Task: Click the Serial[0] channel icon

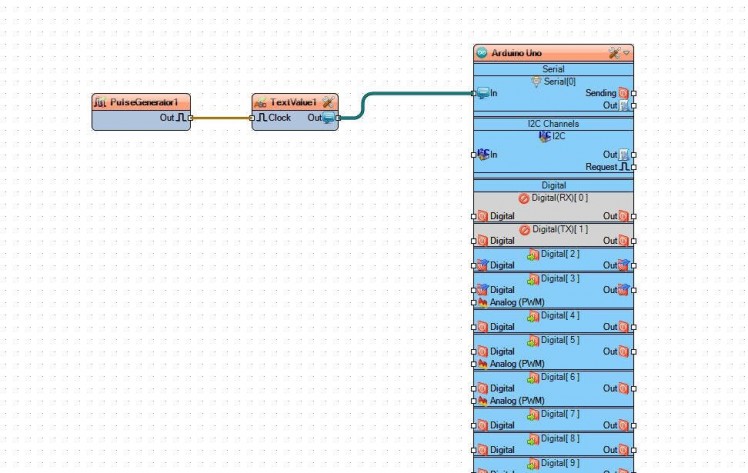Action: (x=537, y=82)
